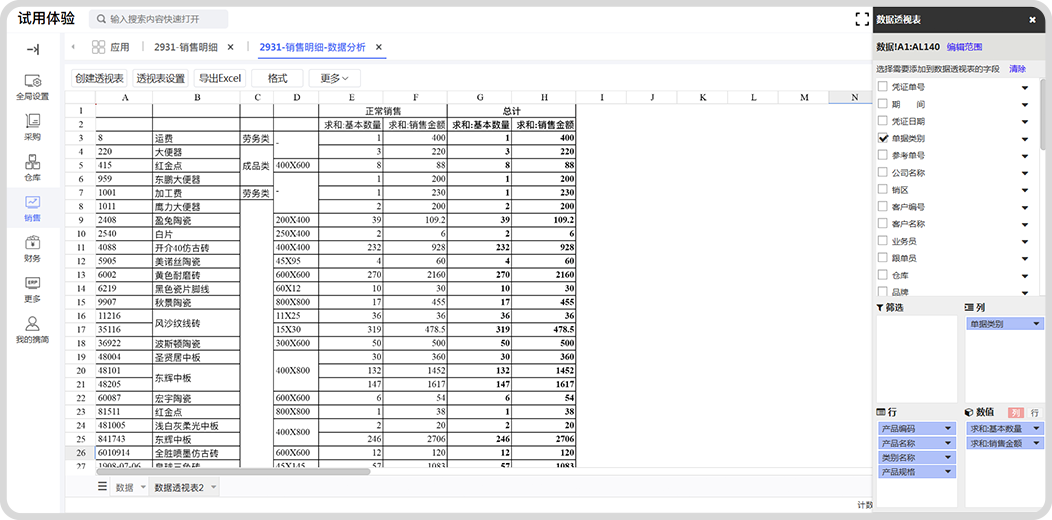The height and width of the screenshot is (520, 1052).
Task: Click the fullscreen expand icon
Action: pos(862,19)
